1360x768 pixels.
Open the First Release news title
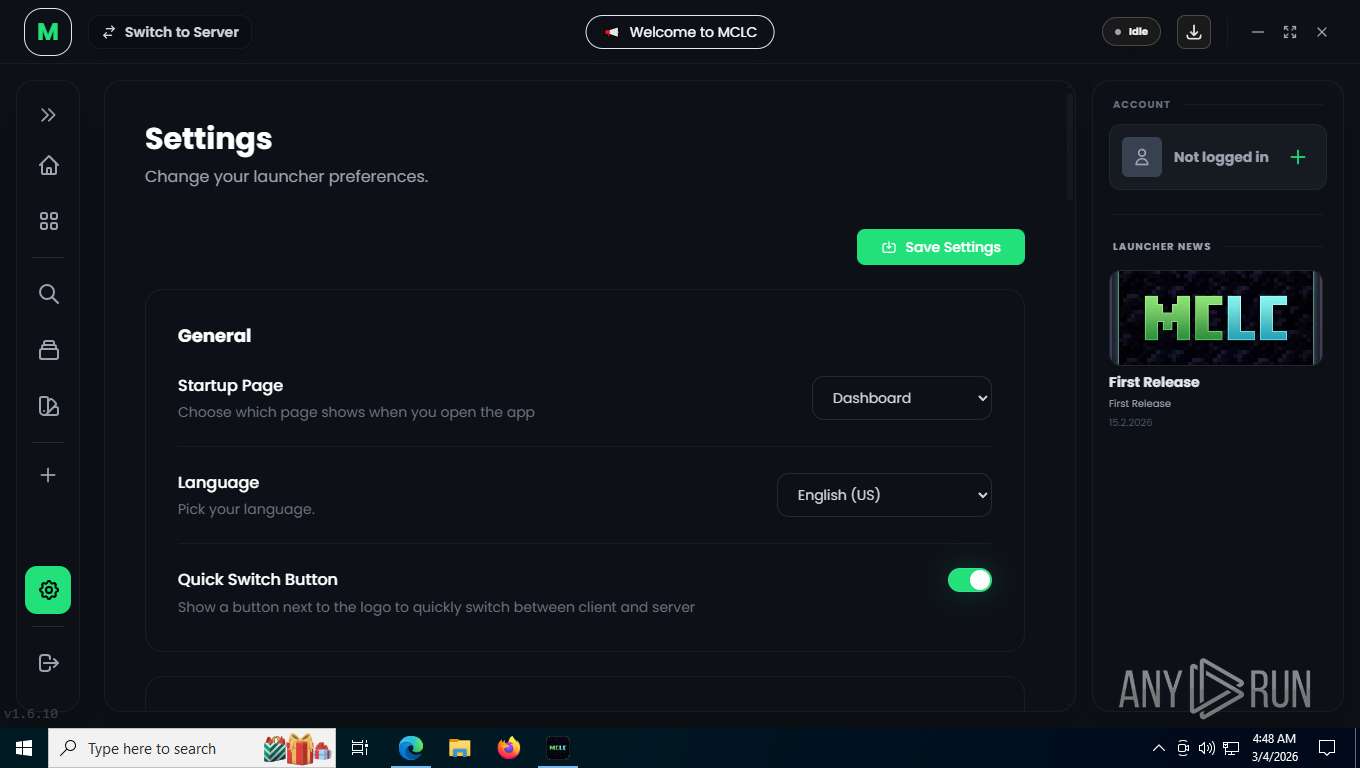click(x=1154, y=382)
